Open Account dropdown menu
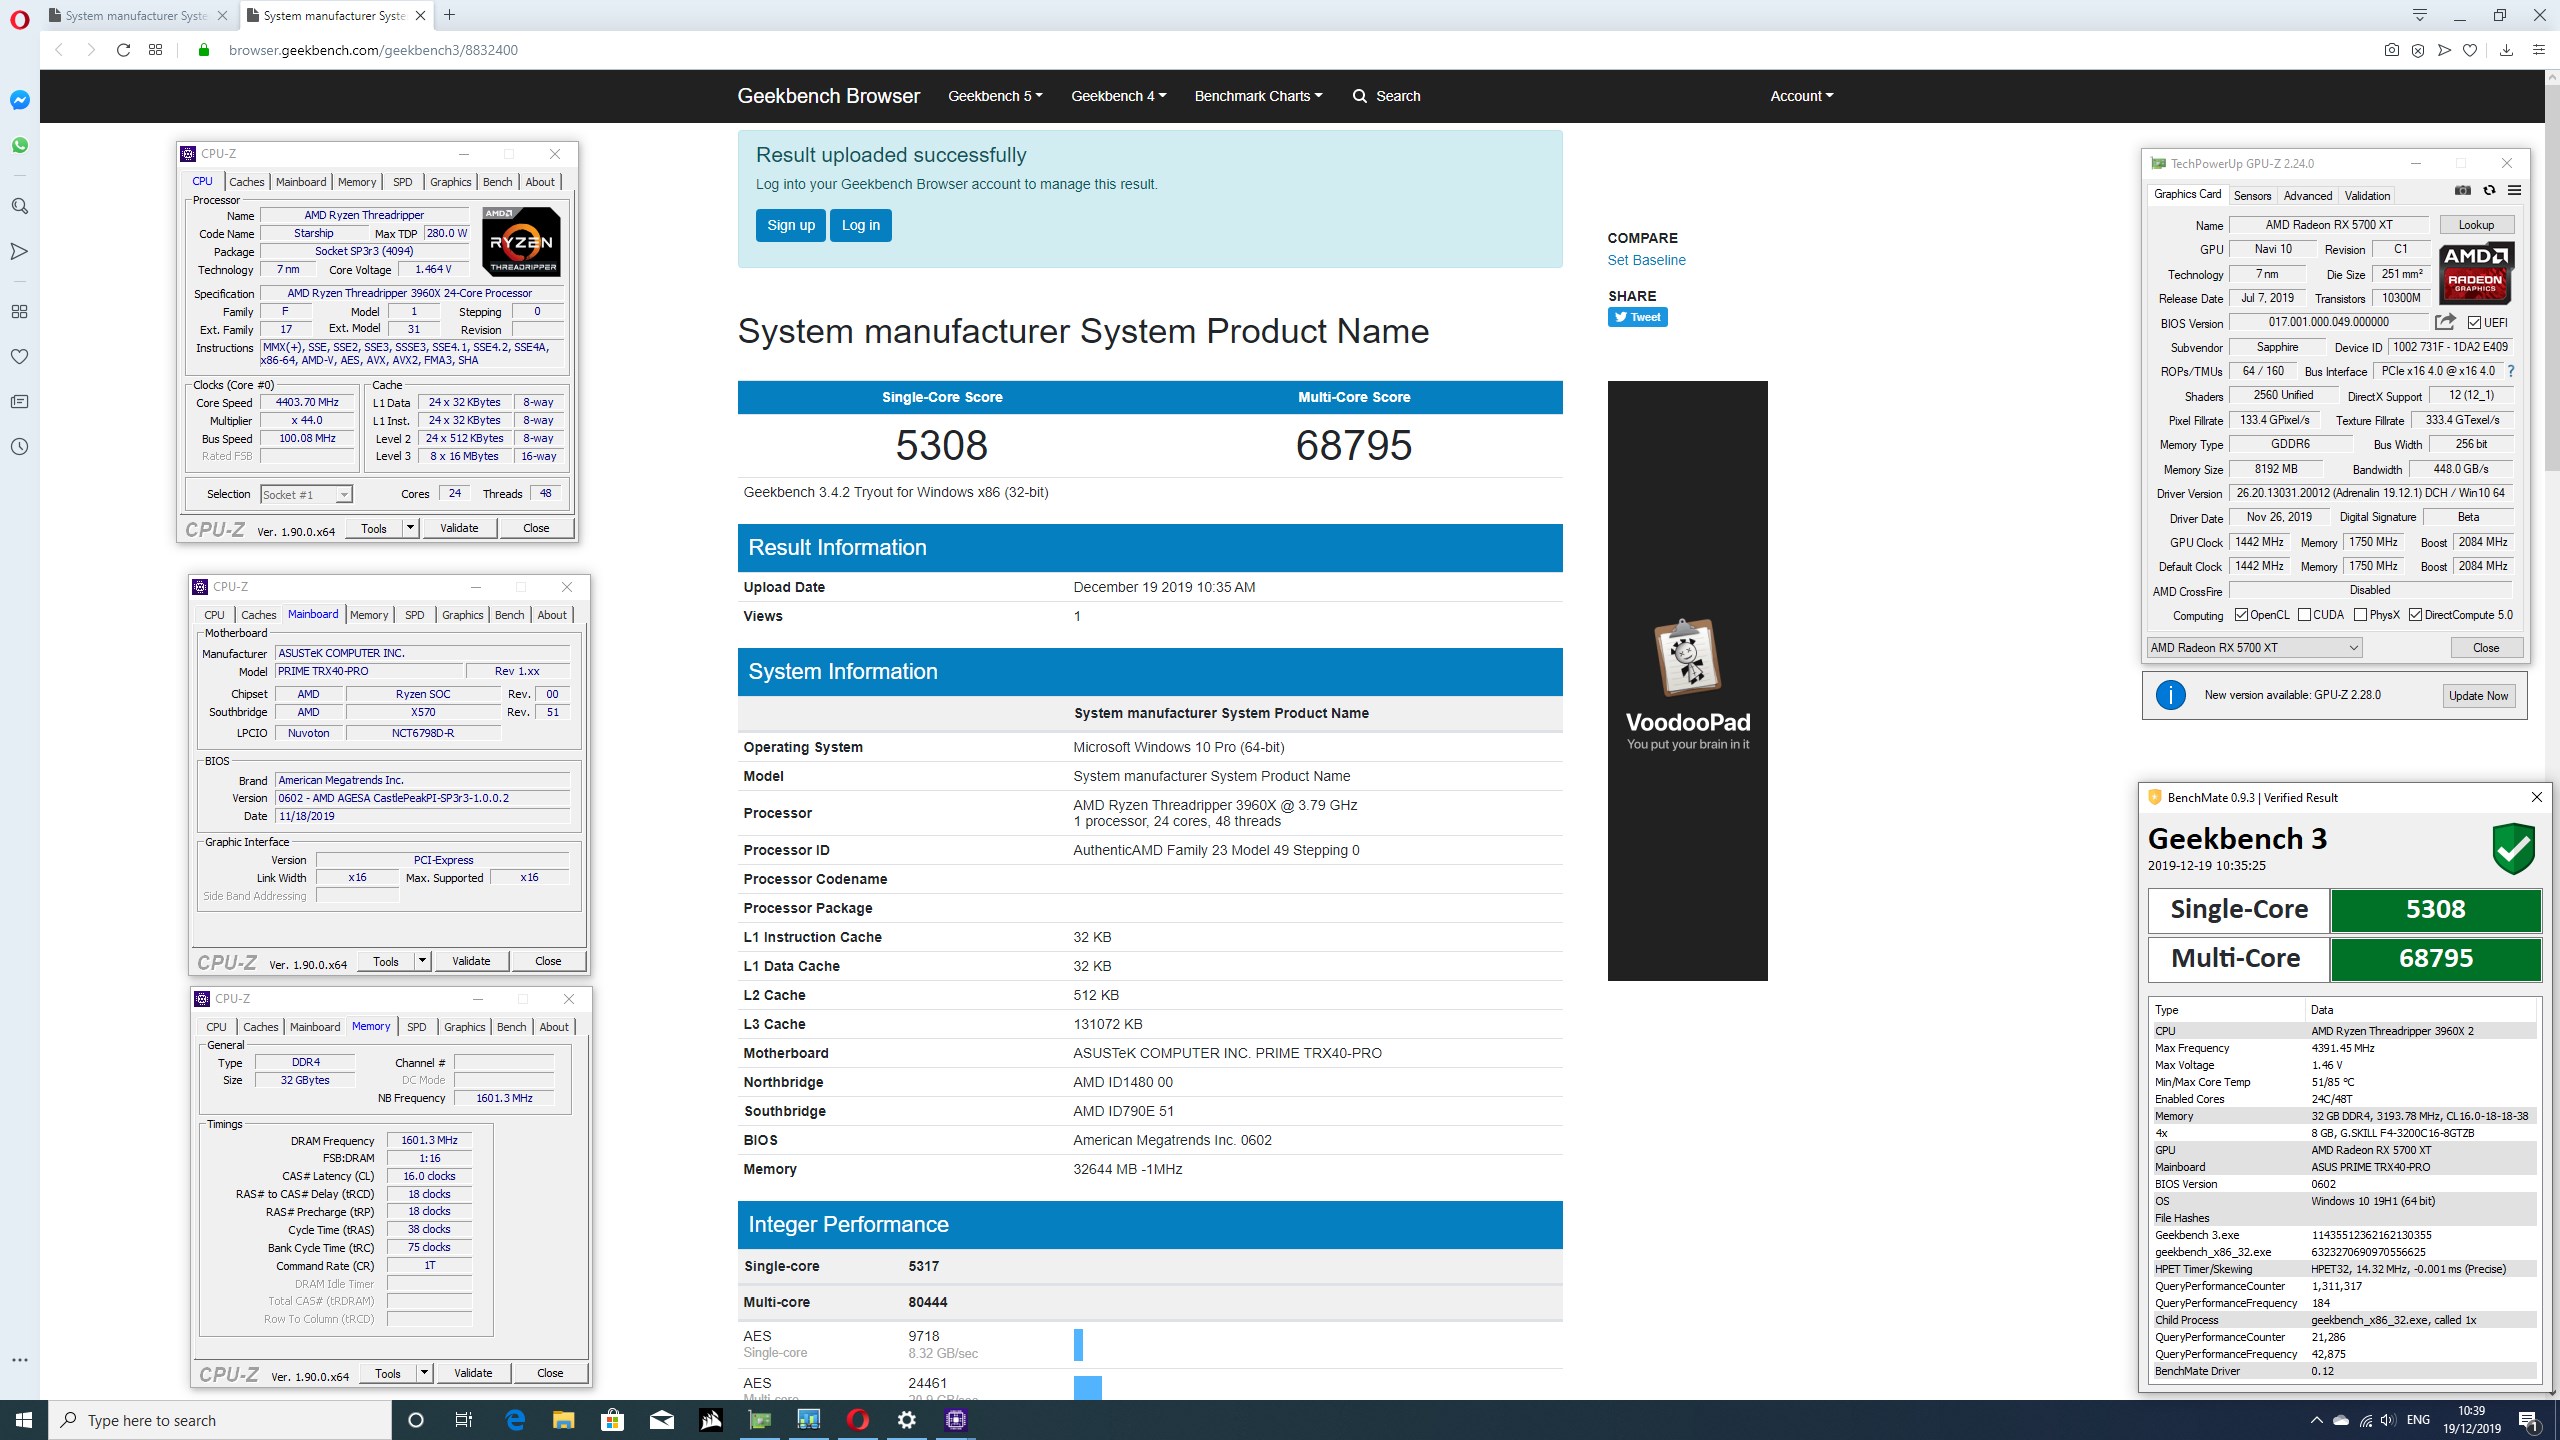The width and height of the screenshot is (2560, 1440). (x=1801, y=96)
